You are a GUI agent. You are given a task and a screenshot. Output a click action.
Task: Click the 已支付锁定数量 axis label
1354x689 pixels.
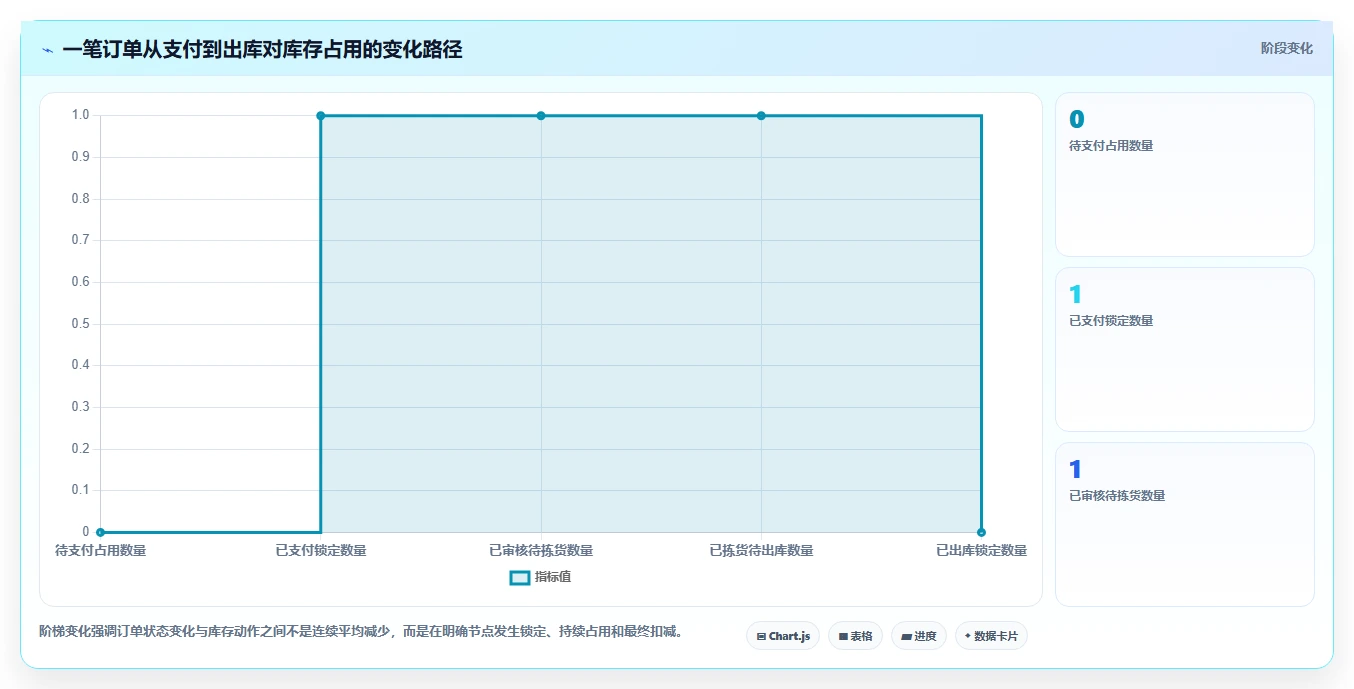(321, 550)
